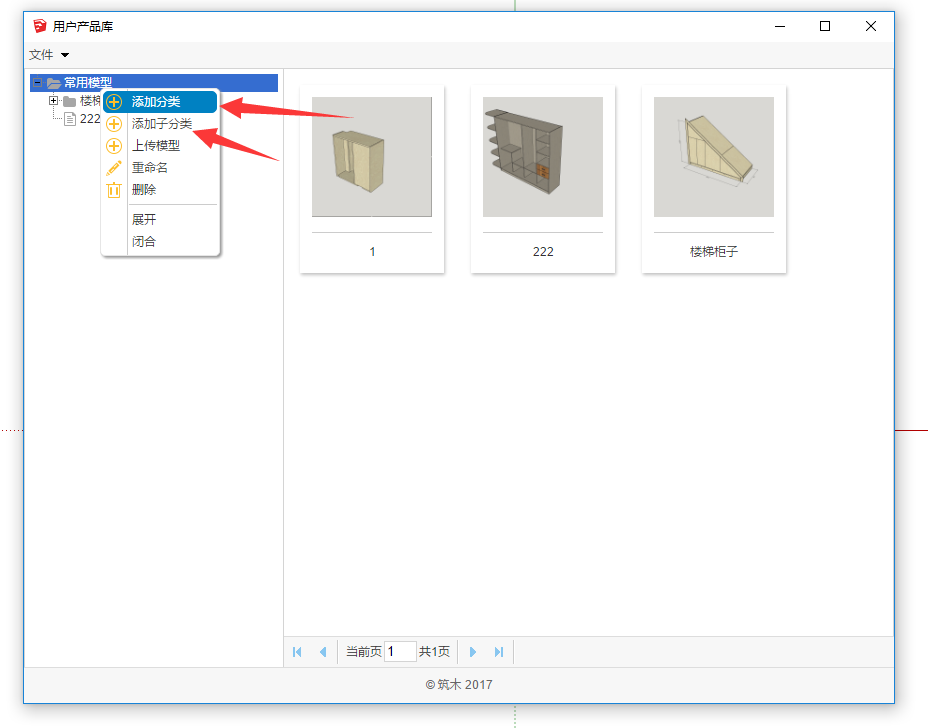
Task: Minimize the 用户产品库 window
Action: [x=780, y=26]
